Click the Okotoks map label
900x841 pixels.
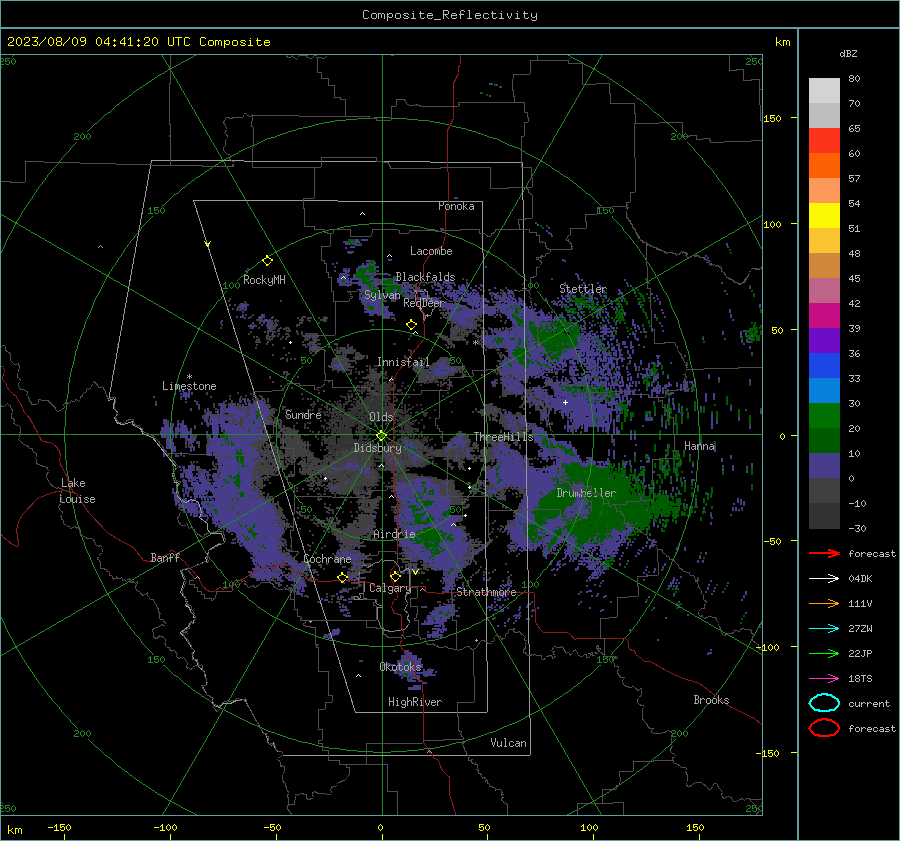401,666
